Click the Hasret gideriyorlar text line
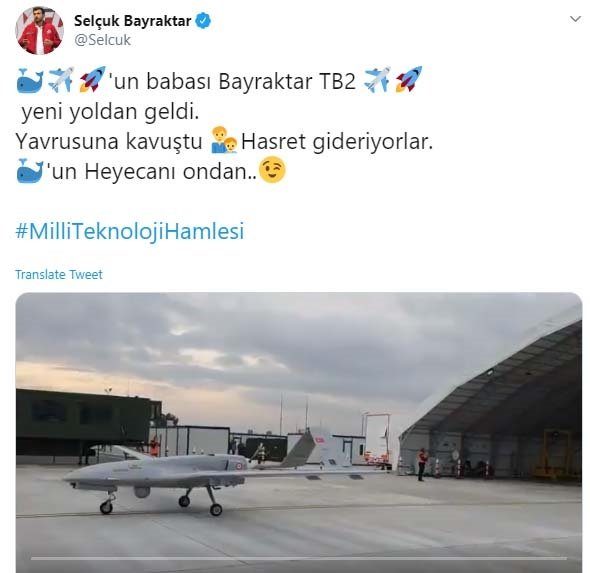 (337, 142)
